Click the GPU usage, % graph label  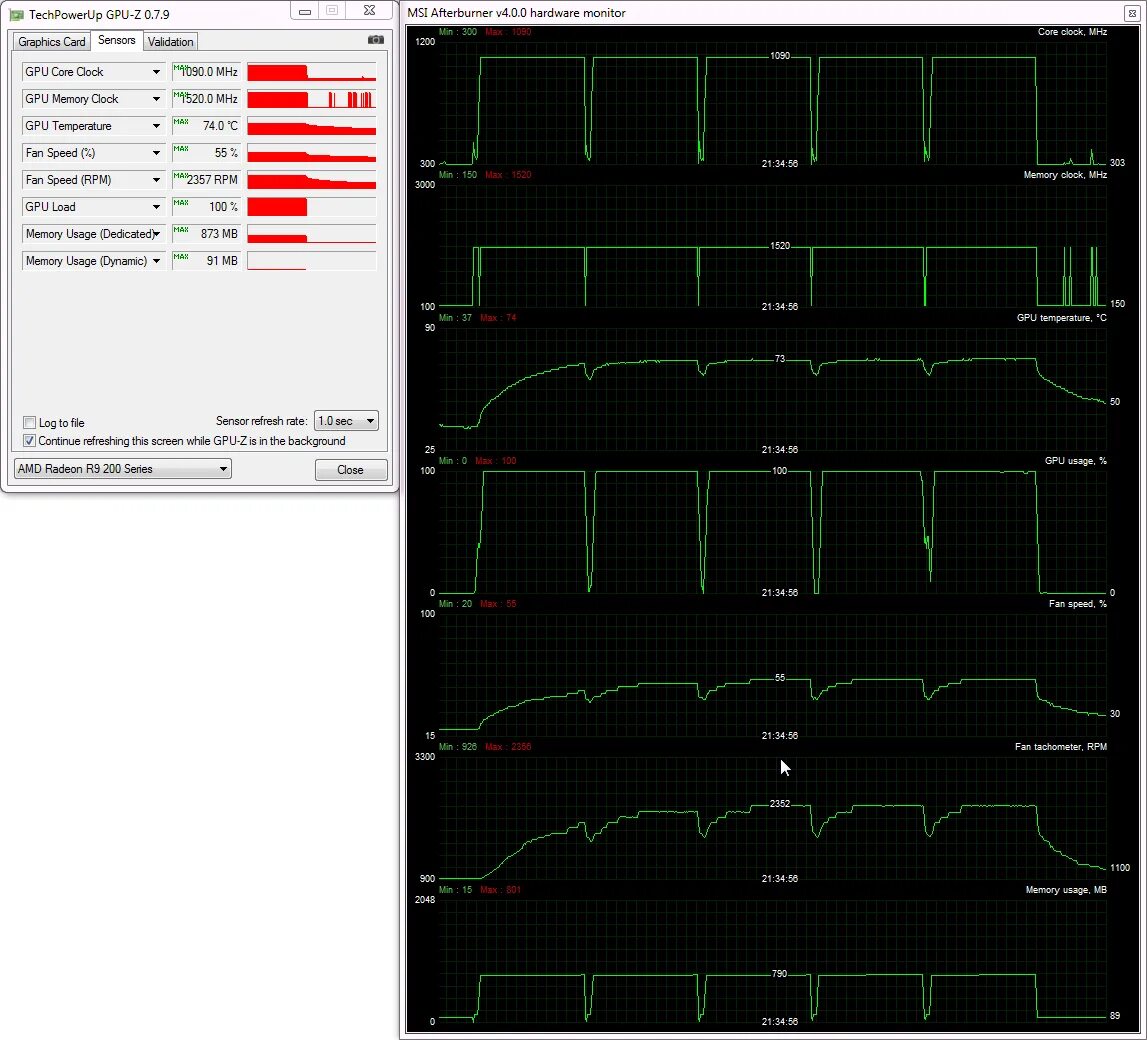(1075, 461)
